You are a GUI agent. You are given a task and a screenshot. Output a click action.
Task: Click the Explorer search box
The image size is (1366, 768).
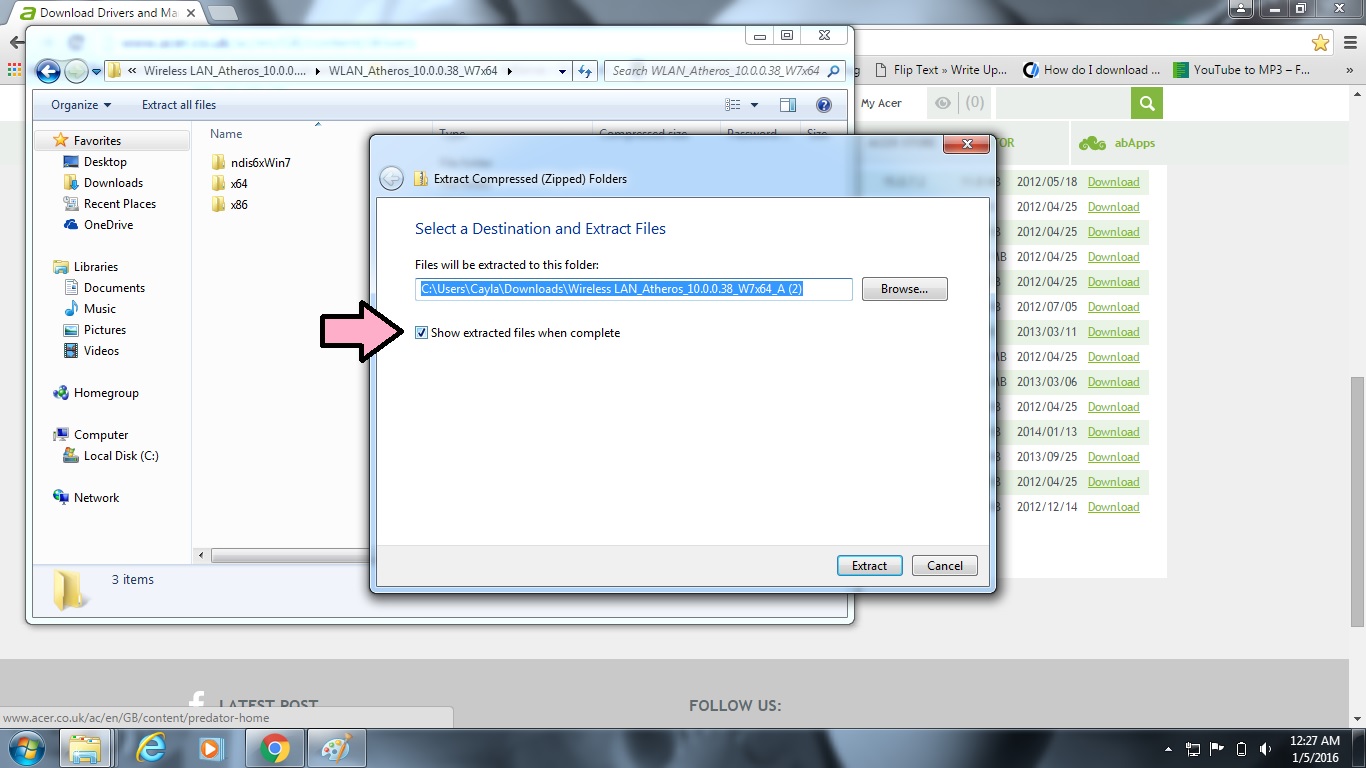point(724,71)
